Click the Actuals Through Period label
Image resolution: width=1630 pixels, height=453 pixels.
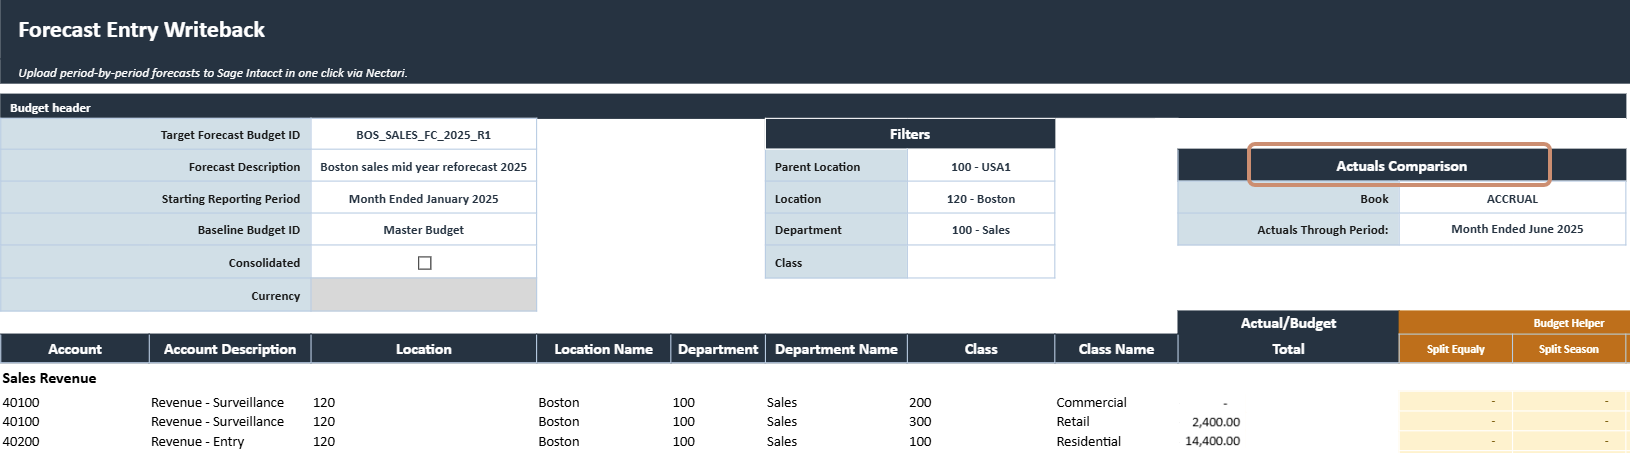tap(1322, 230)
